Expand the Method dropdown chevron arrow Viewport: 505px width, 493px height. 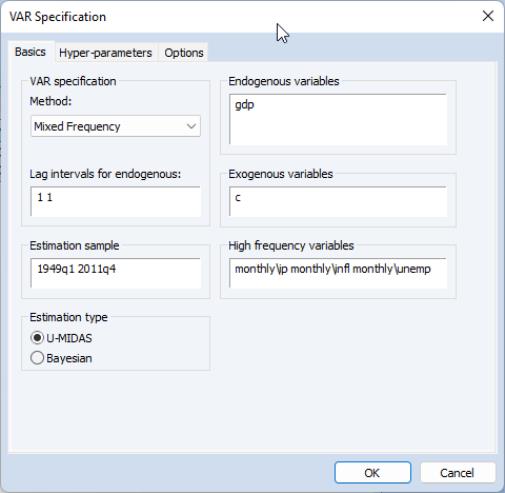pyautogui.click(x=191, y=126)
